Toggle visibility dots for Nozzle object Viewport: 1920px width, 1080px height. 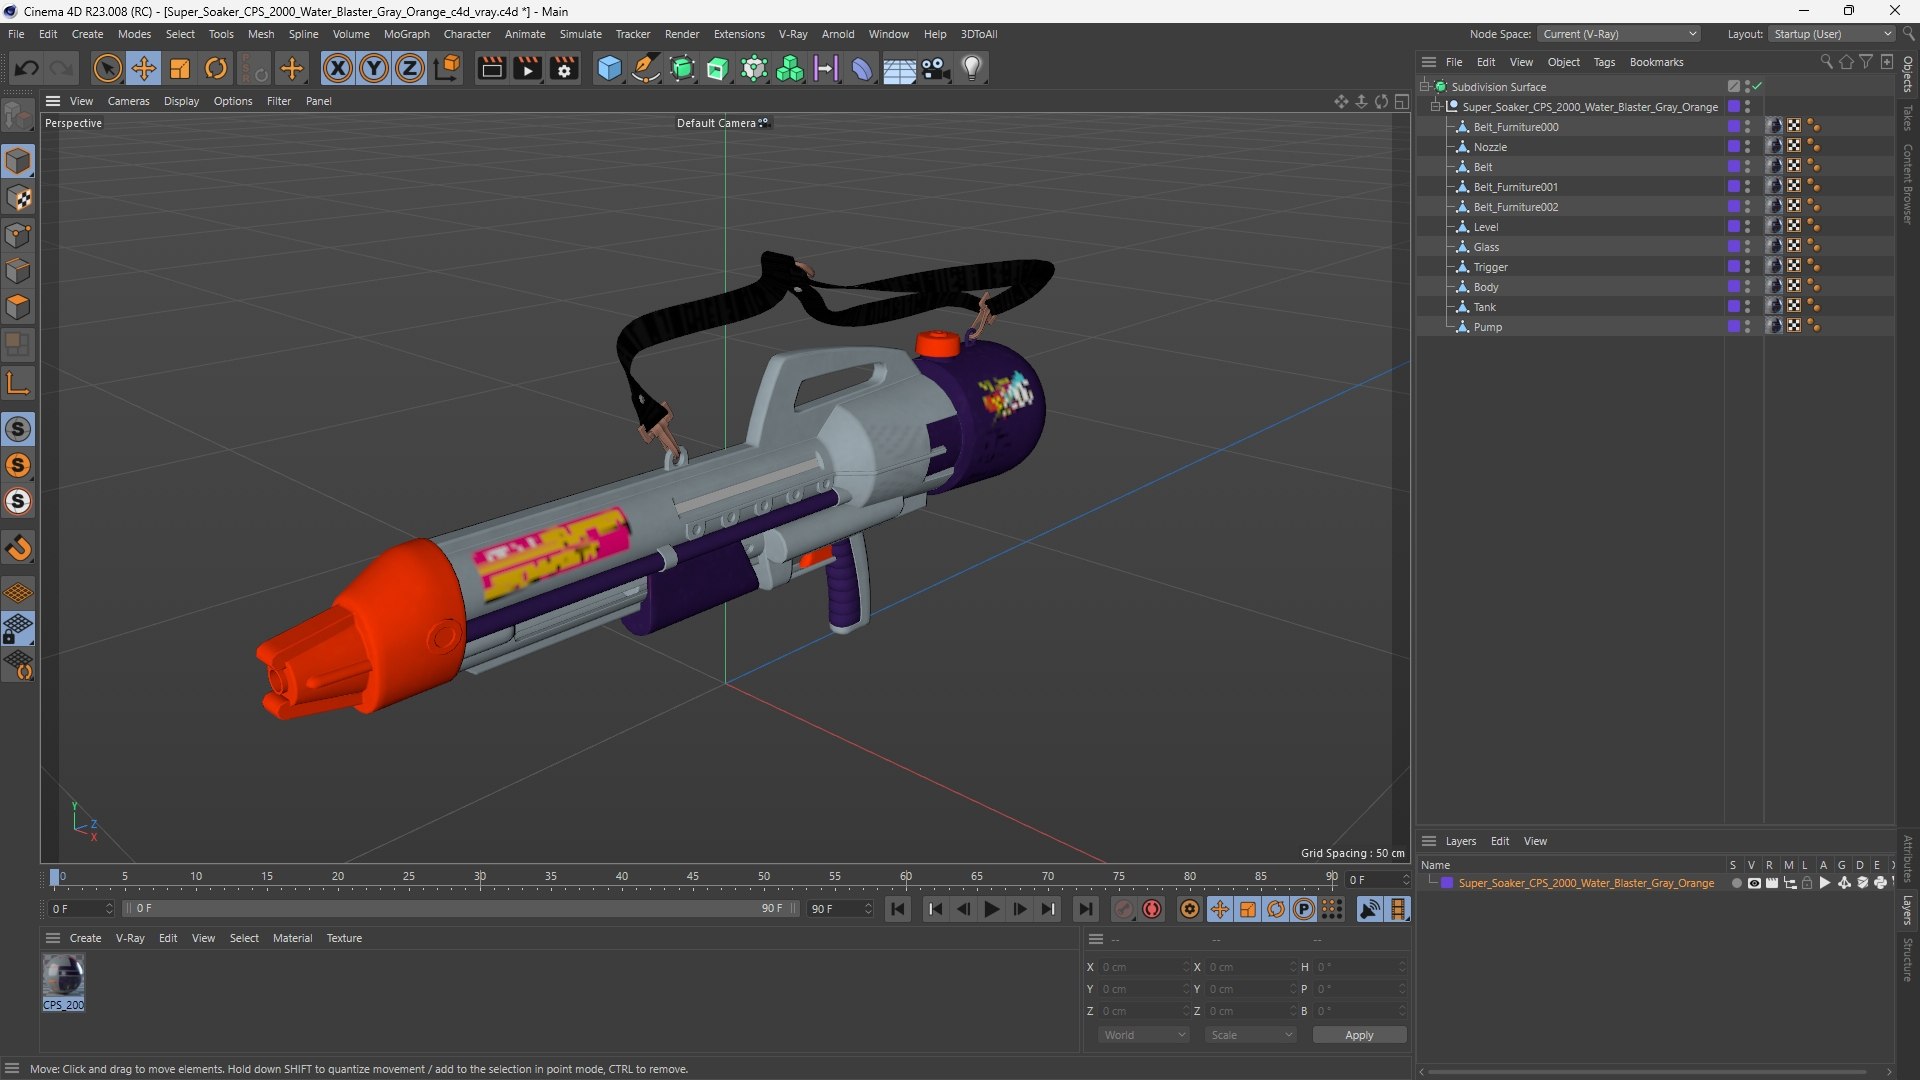(1747, 147)
